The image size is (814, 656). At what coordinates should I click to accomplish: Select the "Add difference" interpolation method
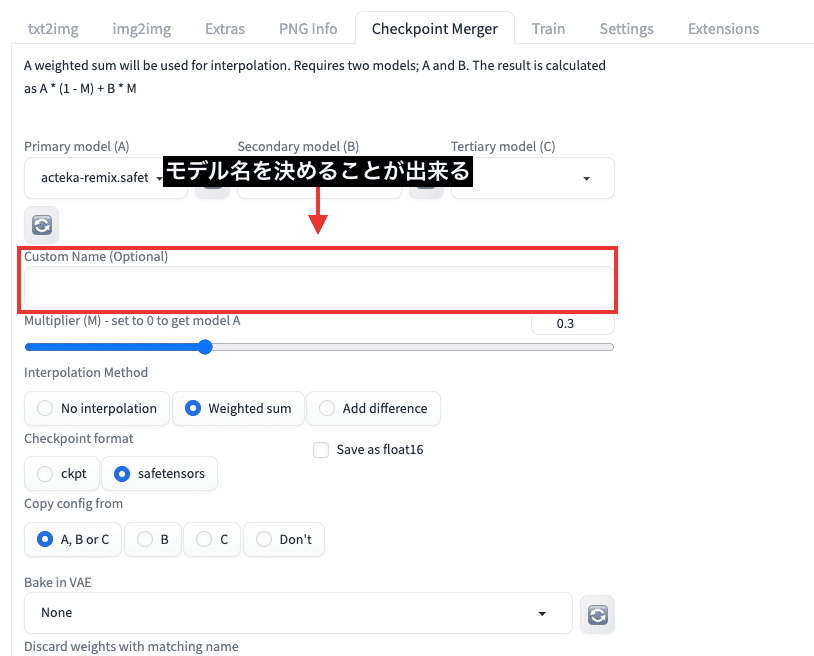pyautogui.click(x=373, y=408)
